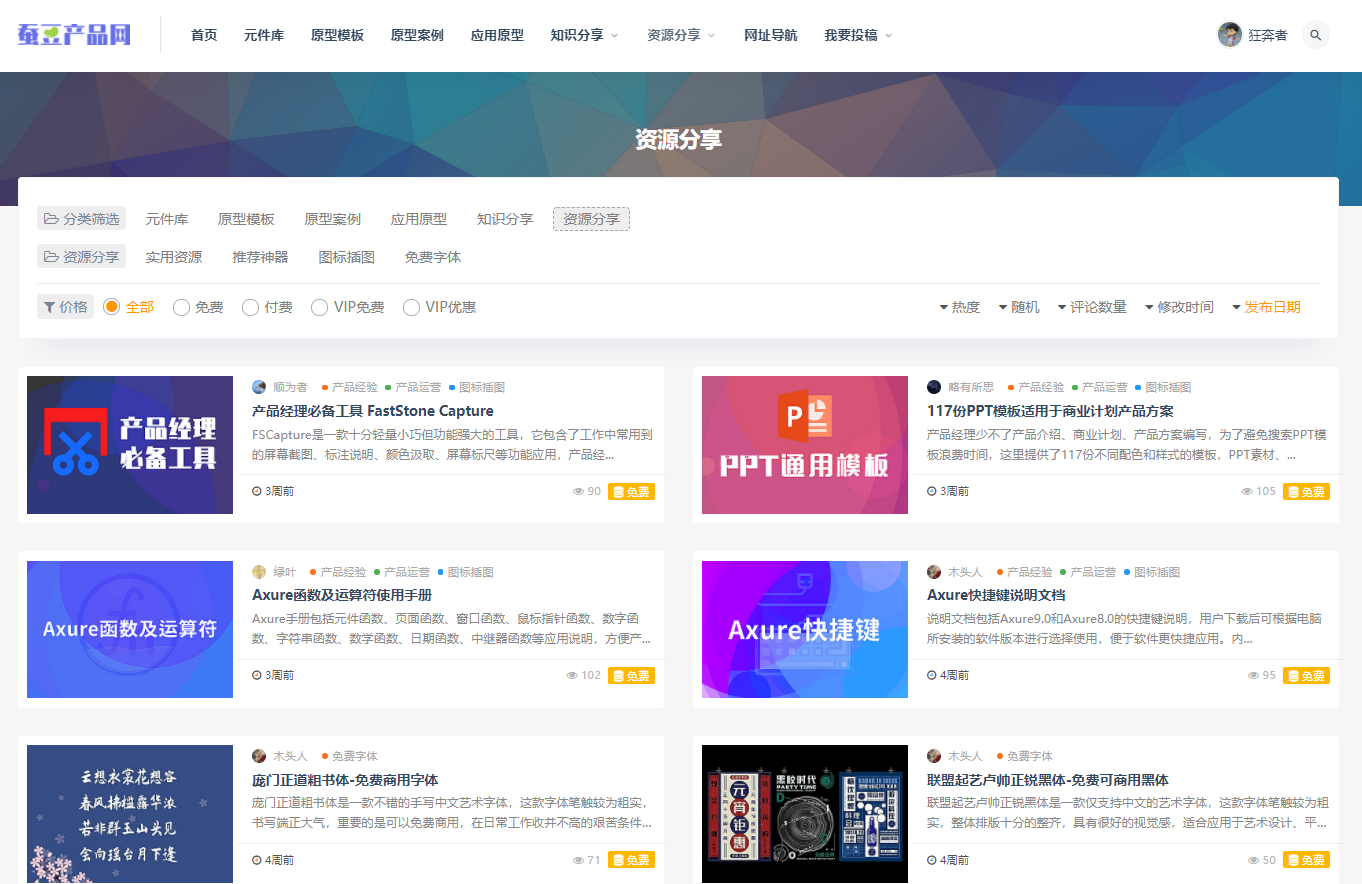
Task: Filter subcategory by 实用资源
Action: 174,257
